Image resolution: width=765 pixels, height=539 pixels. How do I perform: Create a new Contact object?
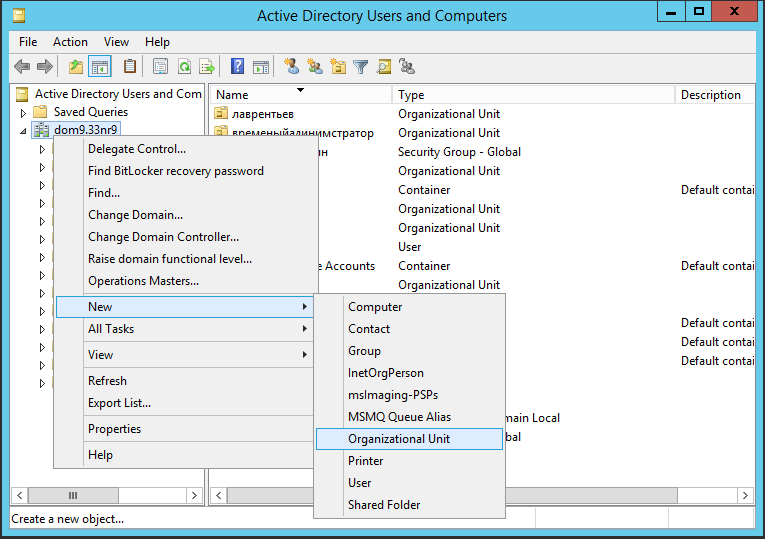click(409, 329)
